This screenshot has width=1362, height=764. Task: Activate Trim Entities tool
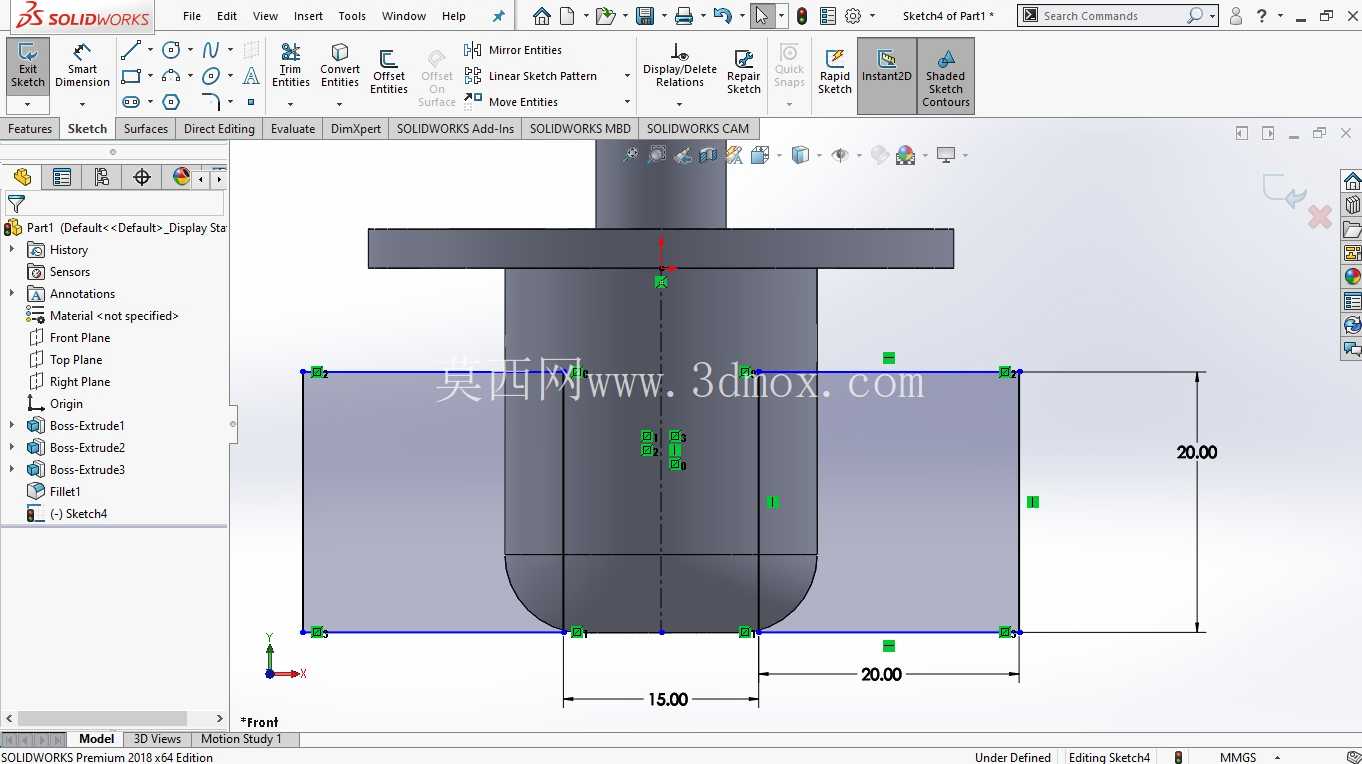click(x=290, y=65)
